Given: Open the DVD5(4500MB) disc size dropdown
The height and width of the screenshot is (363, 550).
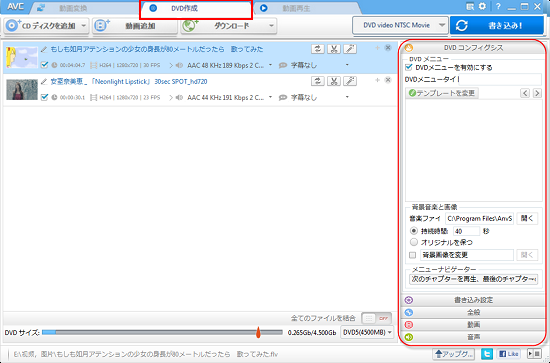Looking at the screenshot, I should click(367, 332).
